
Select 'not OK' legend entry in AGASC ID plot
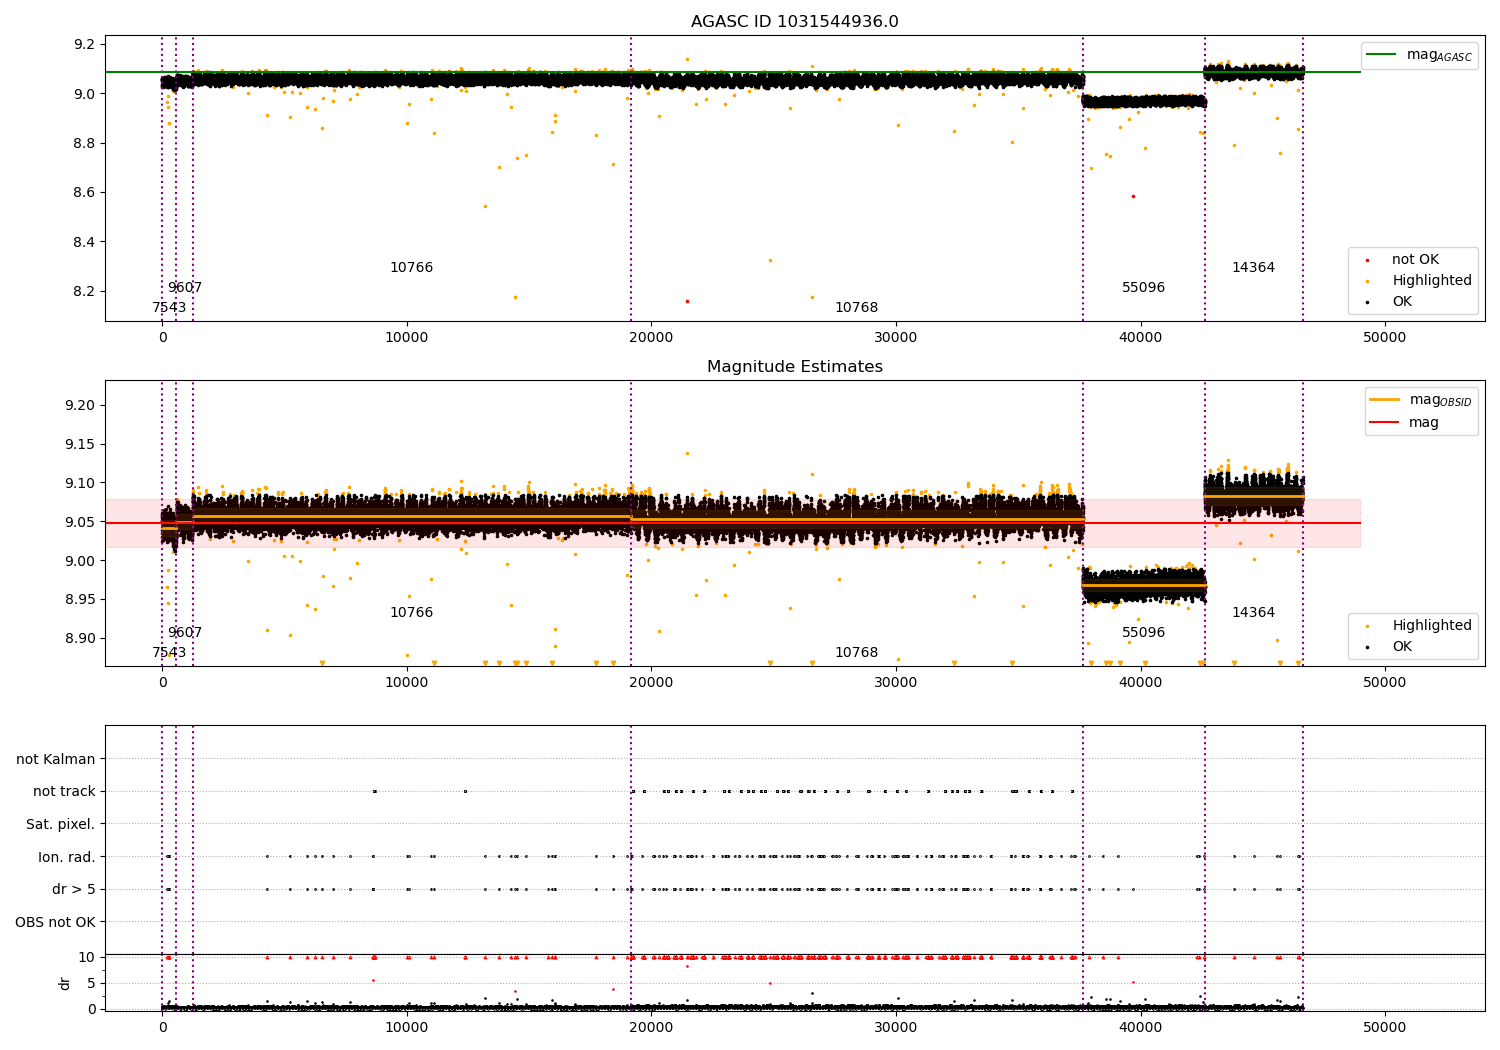tap(1415, 260)
